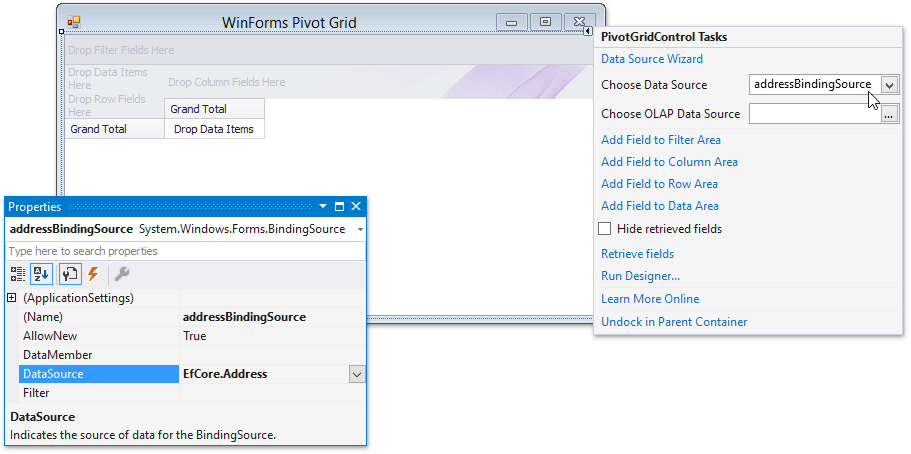Click the ellipsis button for OLAP Data Source
Screen dimensions: 911x454
tap(890, 115)
